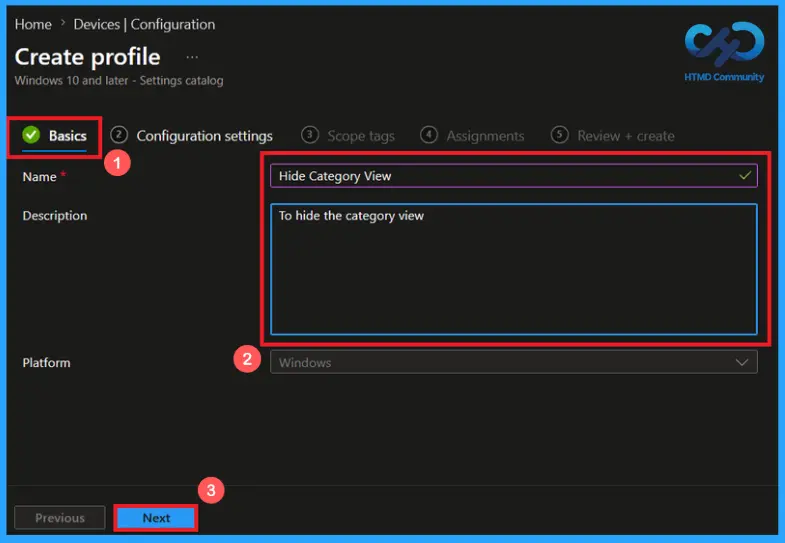Screen dimensions: 785x543
Task: Click the green checkmark on Basics step
Action: (x=31, y=135)
